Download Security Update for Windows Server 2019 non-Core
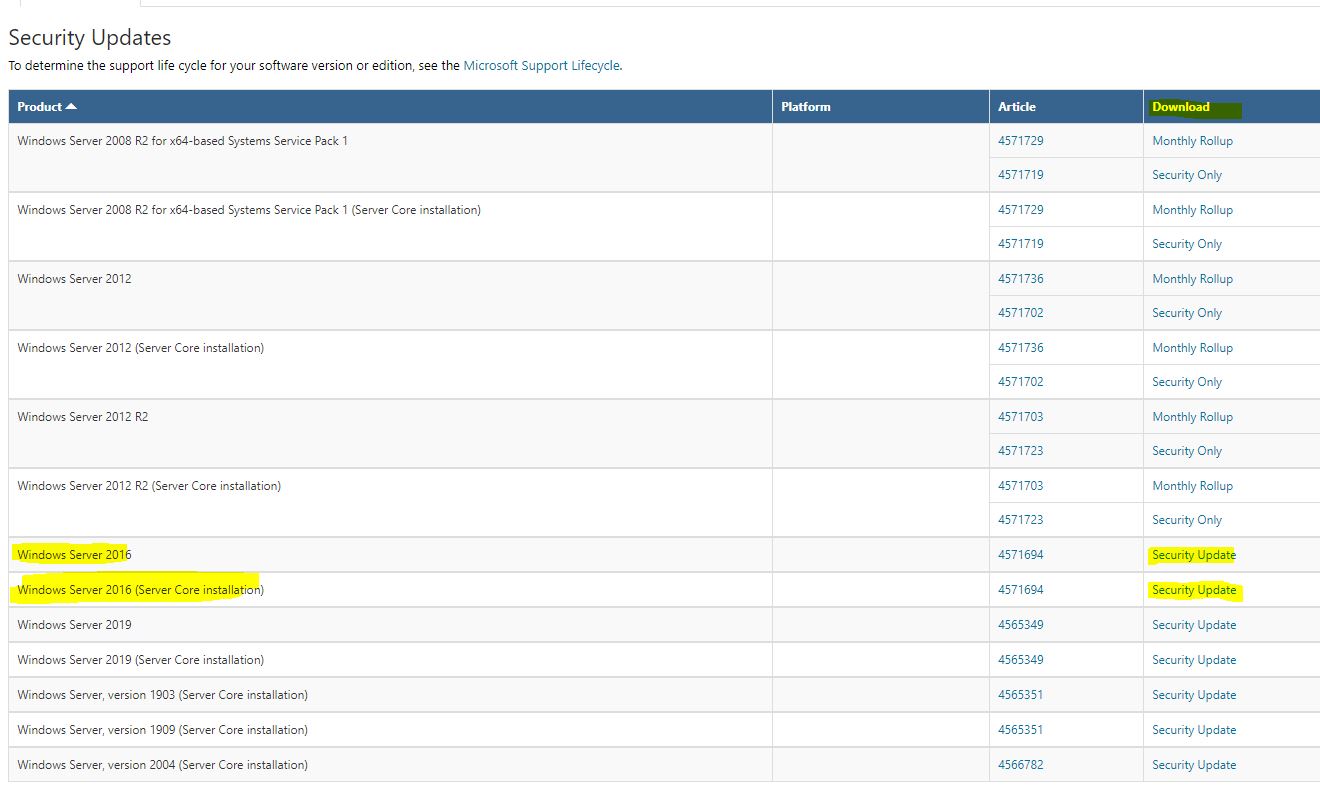Screen dimensions: 1320x799 pyautogui.click(x=1194, y=625)
